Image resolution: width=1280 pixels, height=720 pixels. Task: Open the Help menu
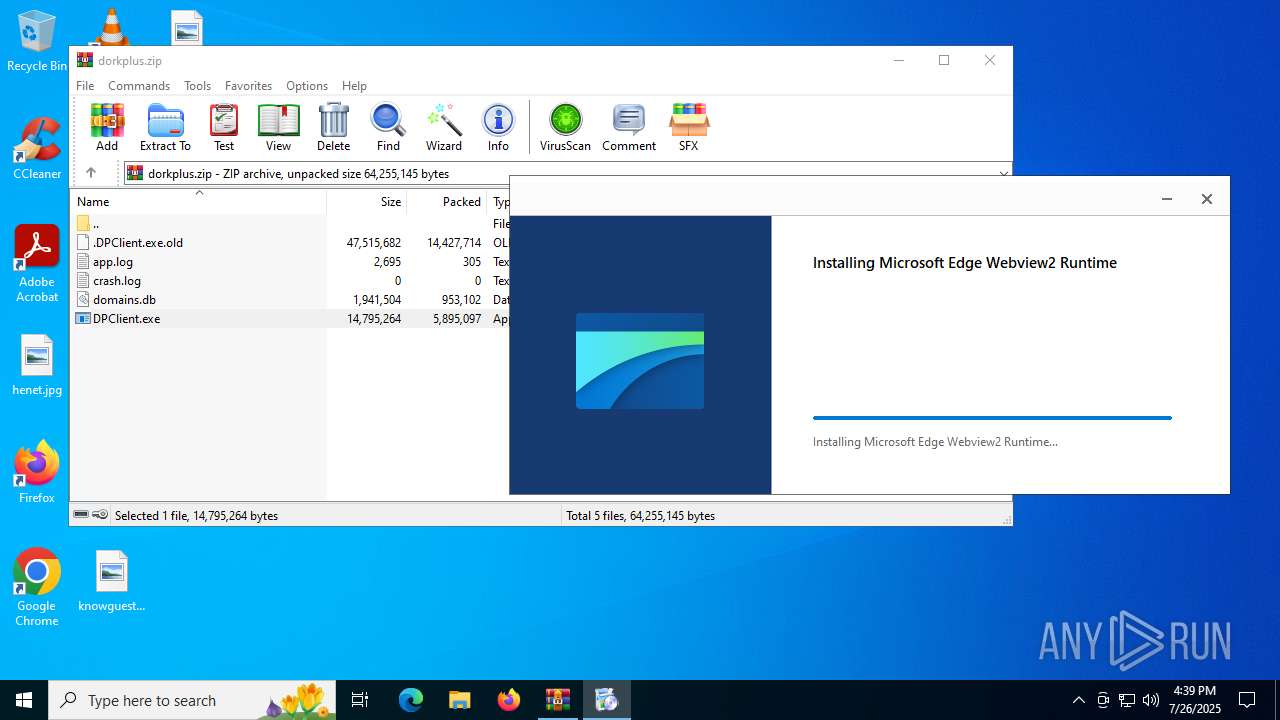pyautogui.click(x=354, y=86)
